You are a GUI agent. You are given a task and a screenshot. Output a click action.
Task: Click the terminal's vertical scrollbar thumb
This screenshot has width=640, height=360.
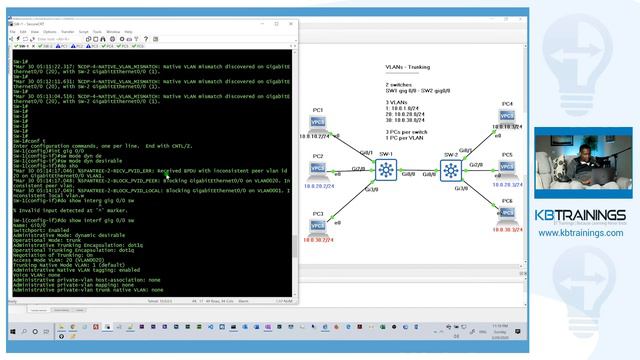click(x=295, y=246)
